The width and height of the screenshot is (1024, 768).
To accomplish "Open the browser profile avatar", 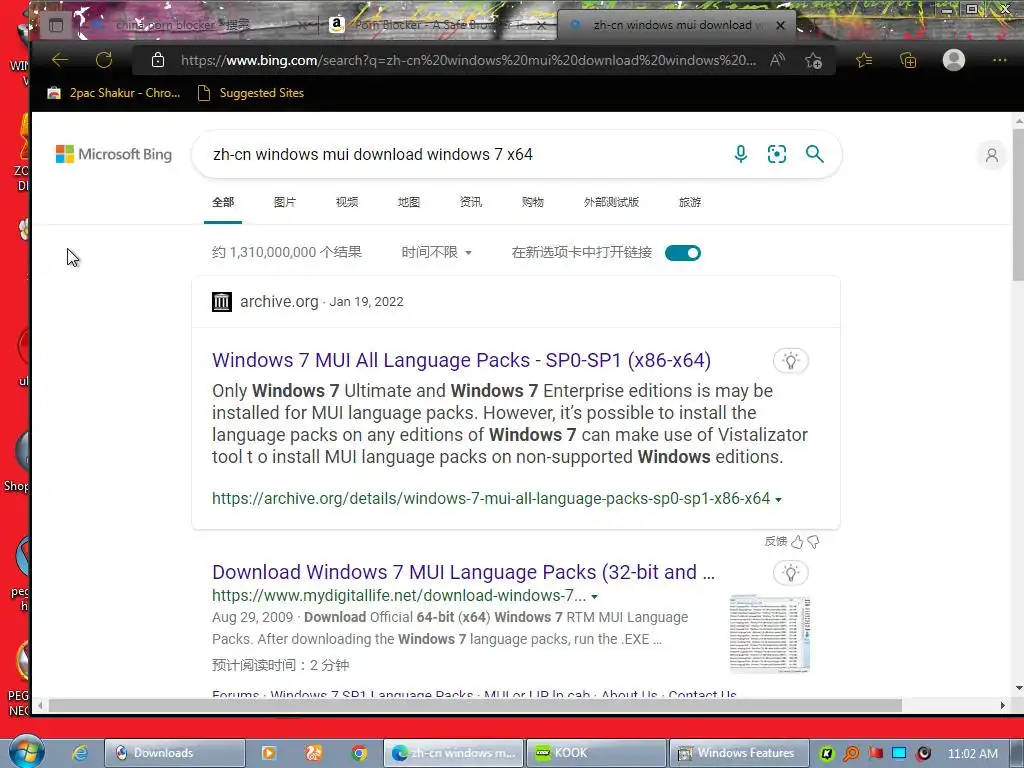I will coord(953,60).
